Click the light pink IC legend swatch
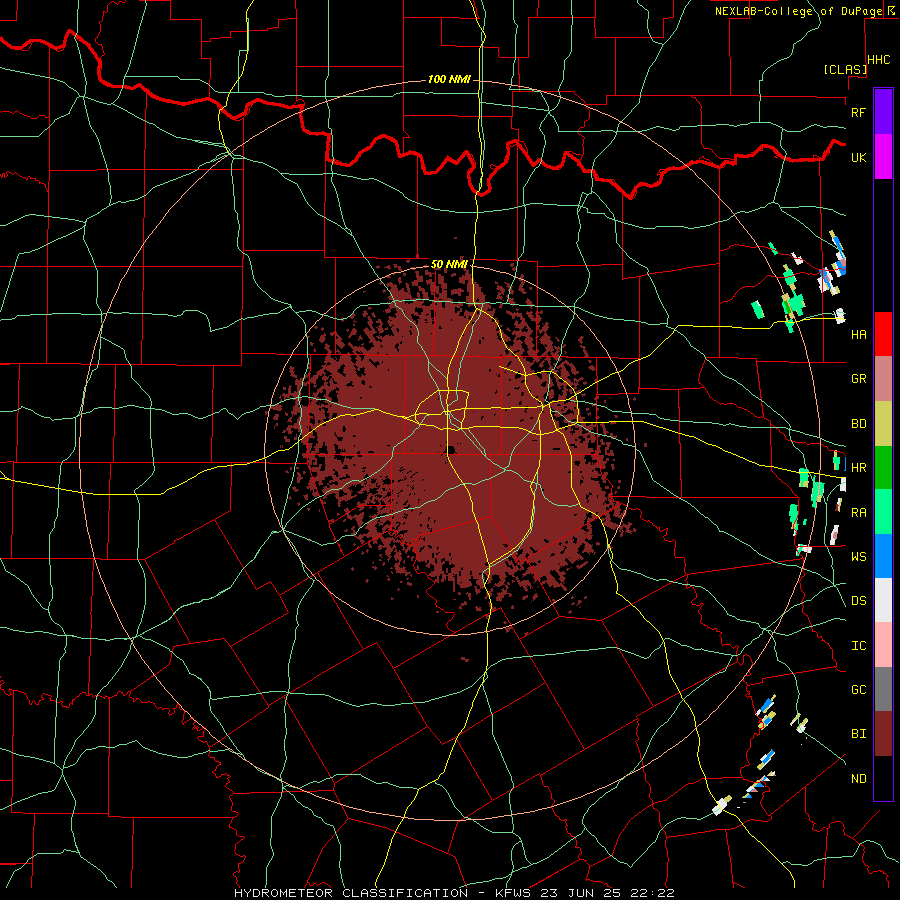900x900 pixels. coord(883,645)
